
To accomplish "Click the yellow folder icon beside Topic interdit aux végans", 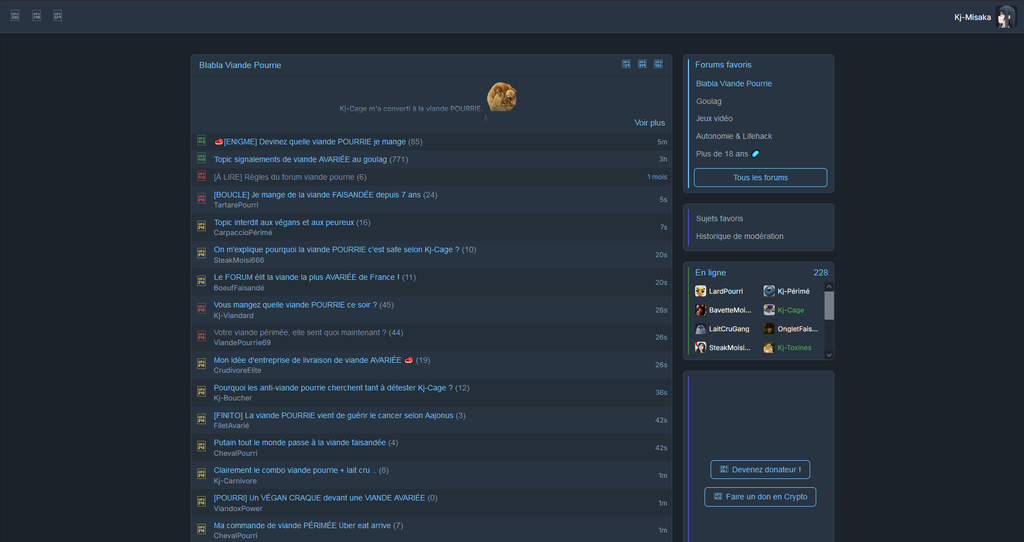I will click(202, 227).
